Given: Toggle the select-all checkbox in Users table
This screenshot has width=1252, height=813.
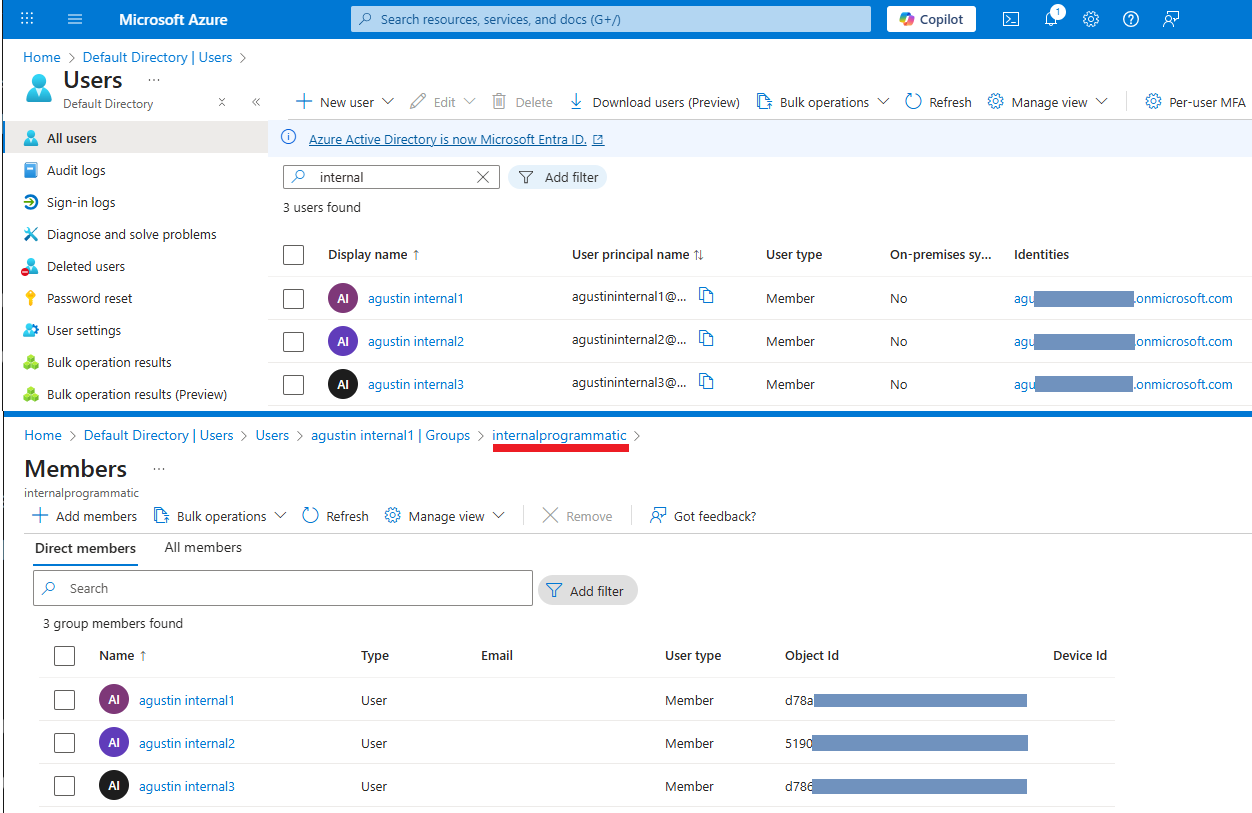Looking at the screenshot, I should tap(293, 255).
